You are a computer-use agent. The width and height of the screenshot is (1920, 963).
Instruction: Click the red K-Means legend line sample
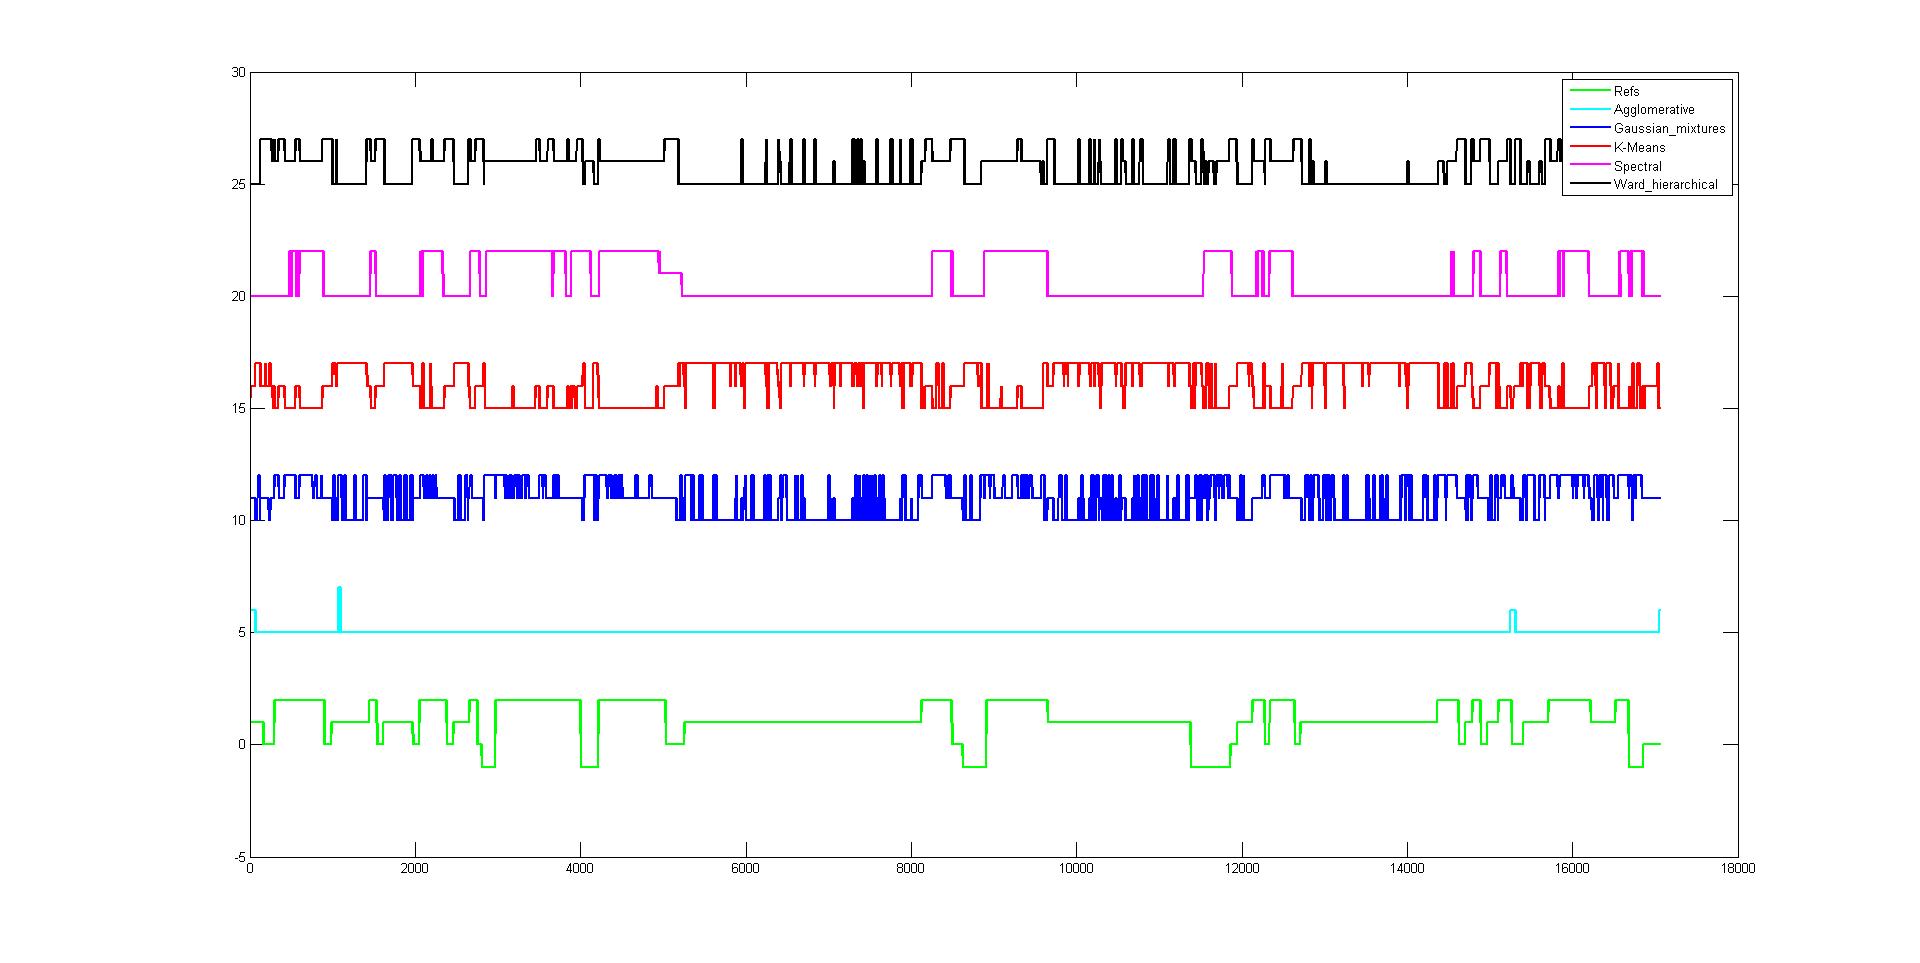point(1588,147)
